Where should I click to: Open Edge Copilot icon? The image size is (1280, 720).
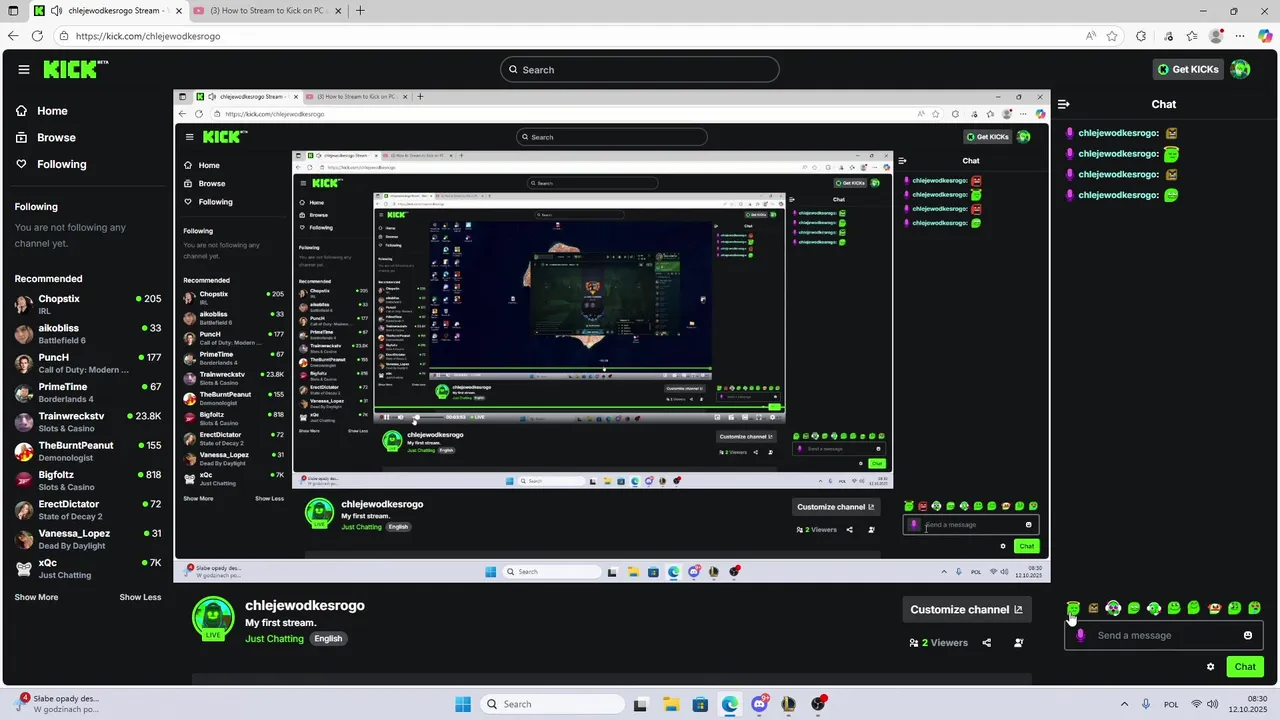pos(1265,36)
